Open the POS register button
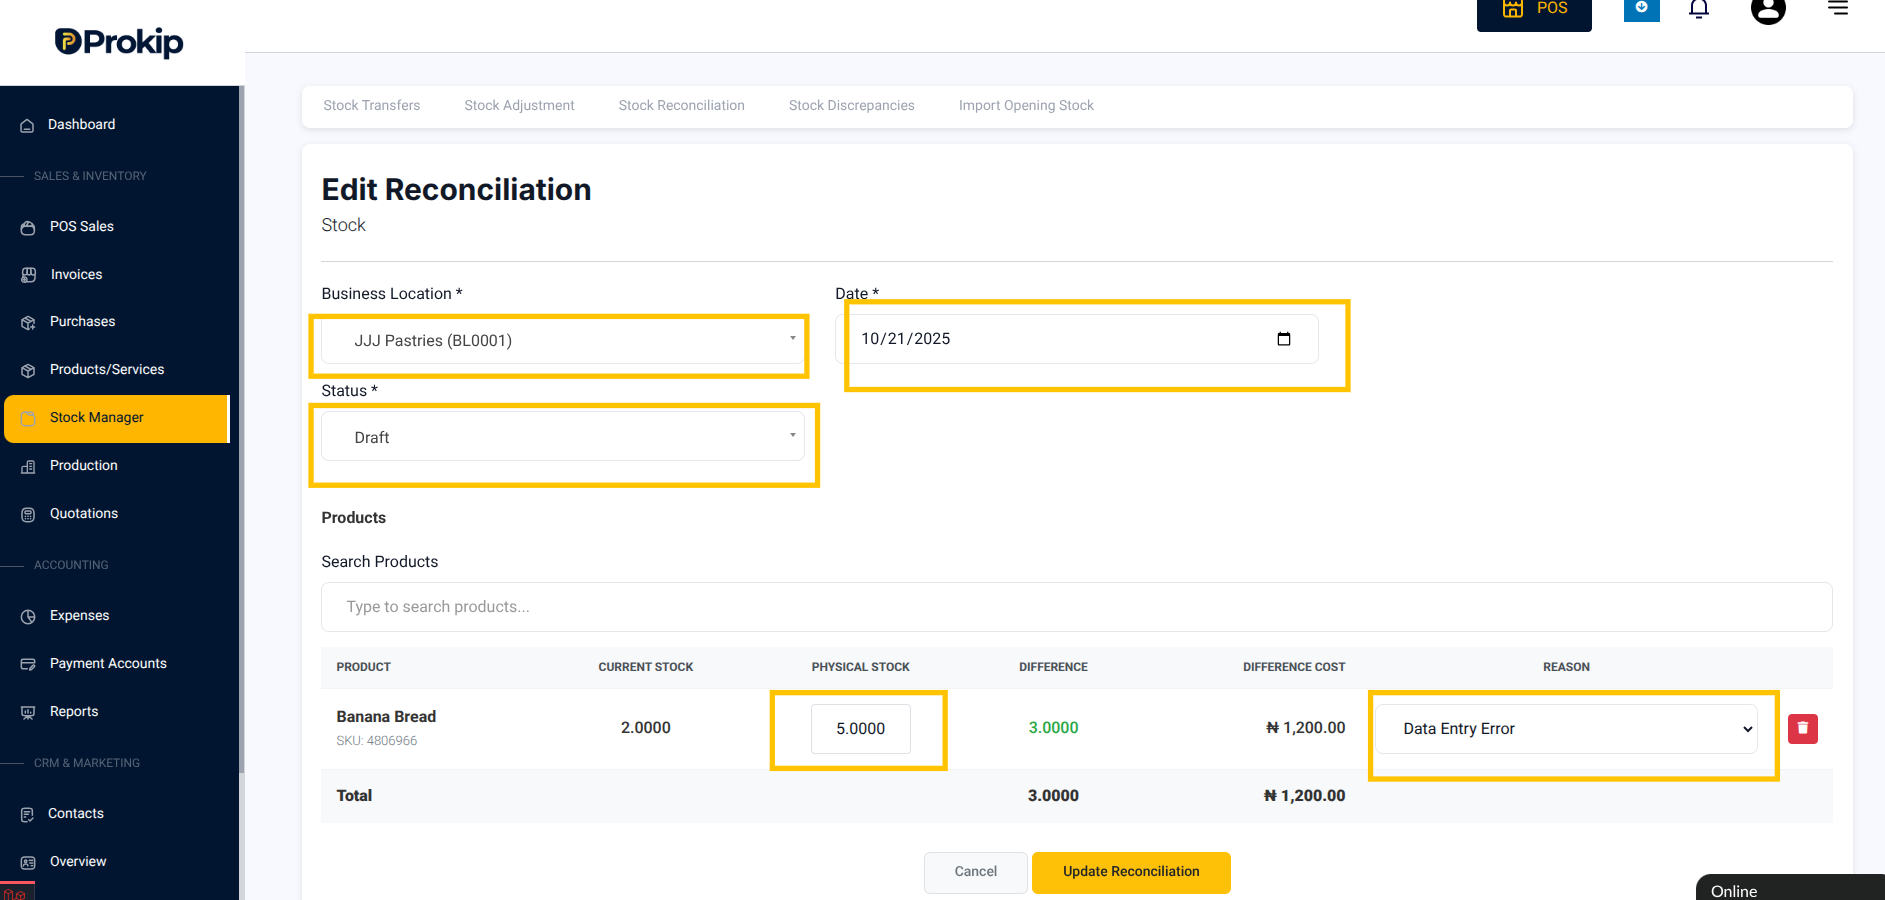The height and width of the screenshot is (900, 1885). (1534, 12)
